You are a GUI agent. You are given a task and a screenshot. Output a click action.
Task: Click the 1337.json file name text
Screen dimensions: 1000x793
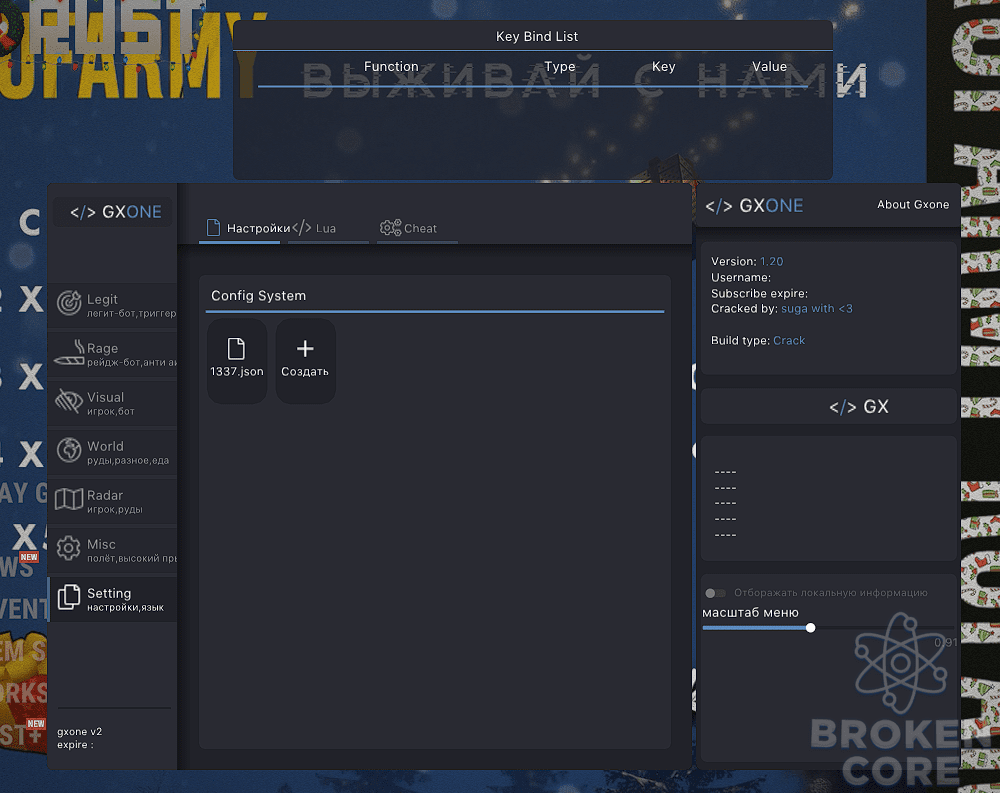[237, 371]
